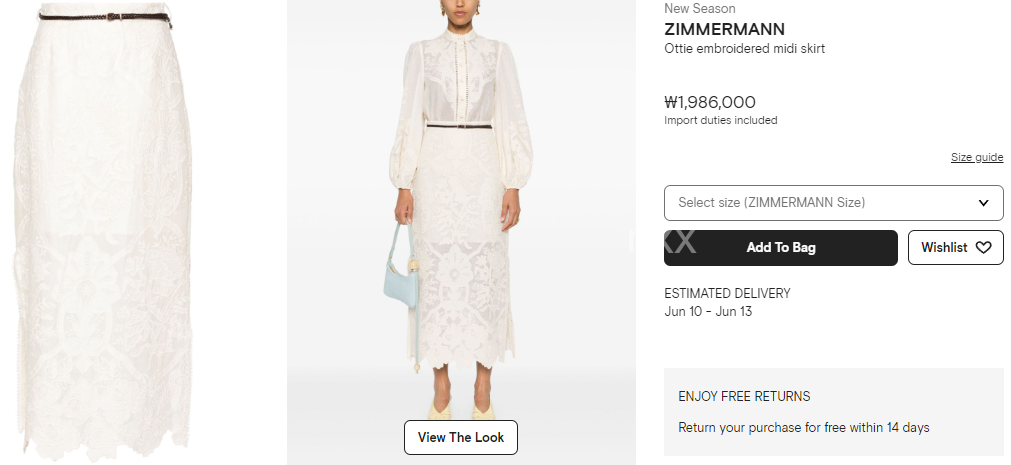Click the View The Look button
The height and width of the screenshot is (465, 1011).
[461, 437]
